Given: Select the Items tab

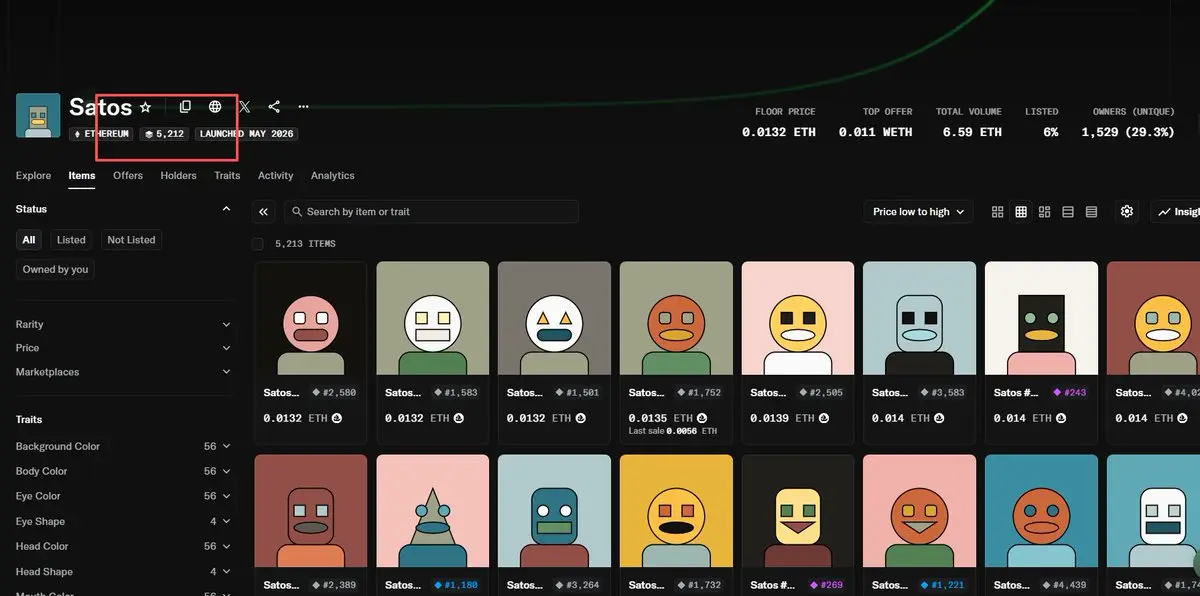Looking at the screenshot, I should 82,176.
